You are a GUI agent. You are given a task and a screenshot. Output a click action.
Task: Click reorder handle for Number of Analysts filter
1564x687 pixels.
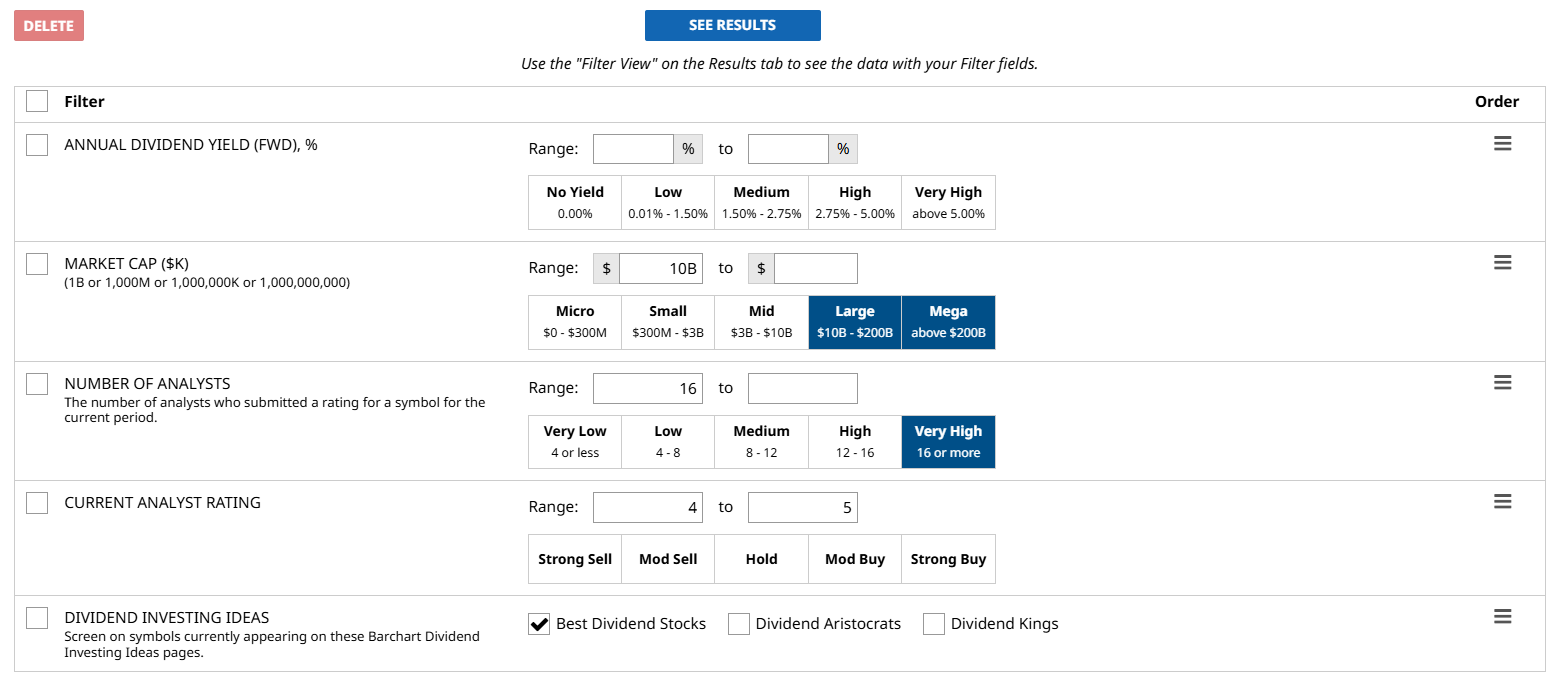[1502, 383]
